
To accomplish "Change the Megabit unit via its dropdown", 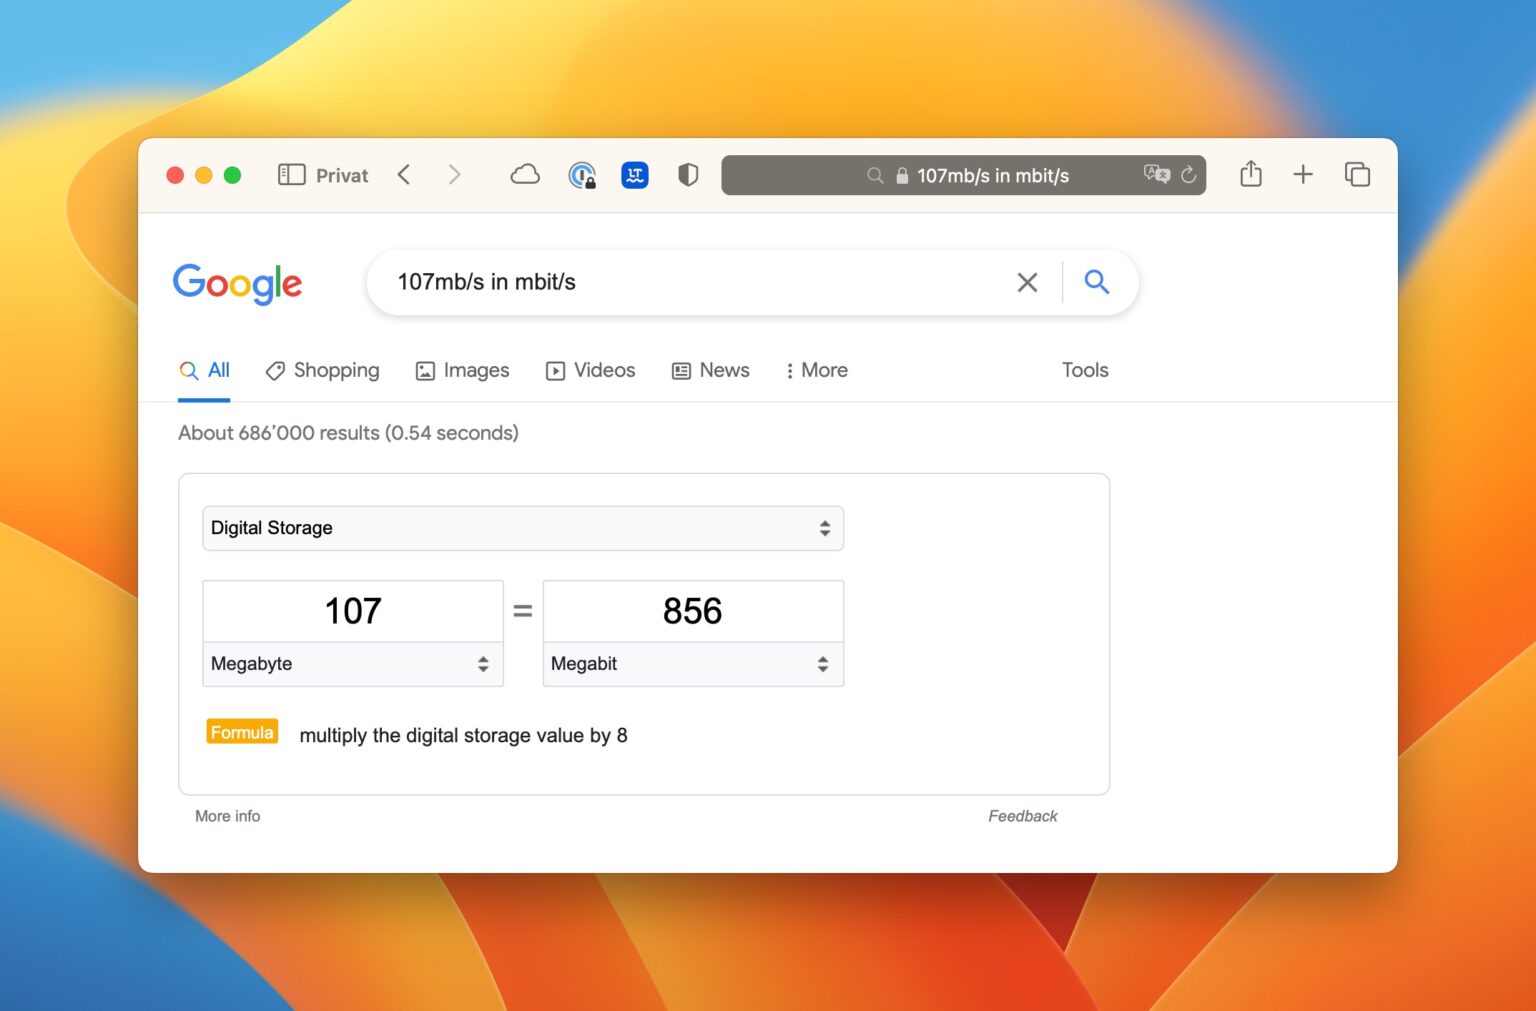I will (x=693, y=663).
